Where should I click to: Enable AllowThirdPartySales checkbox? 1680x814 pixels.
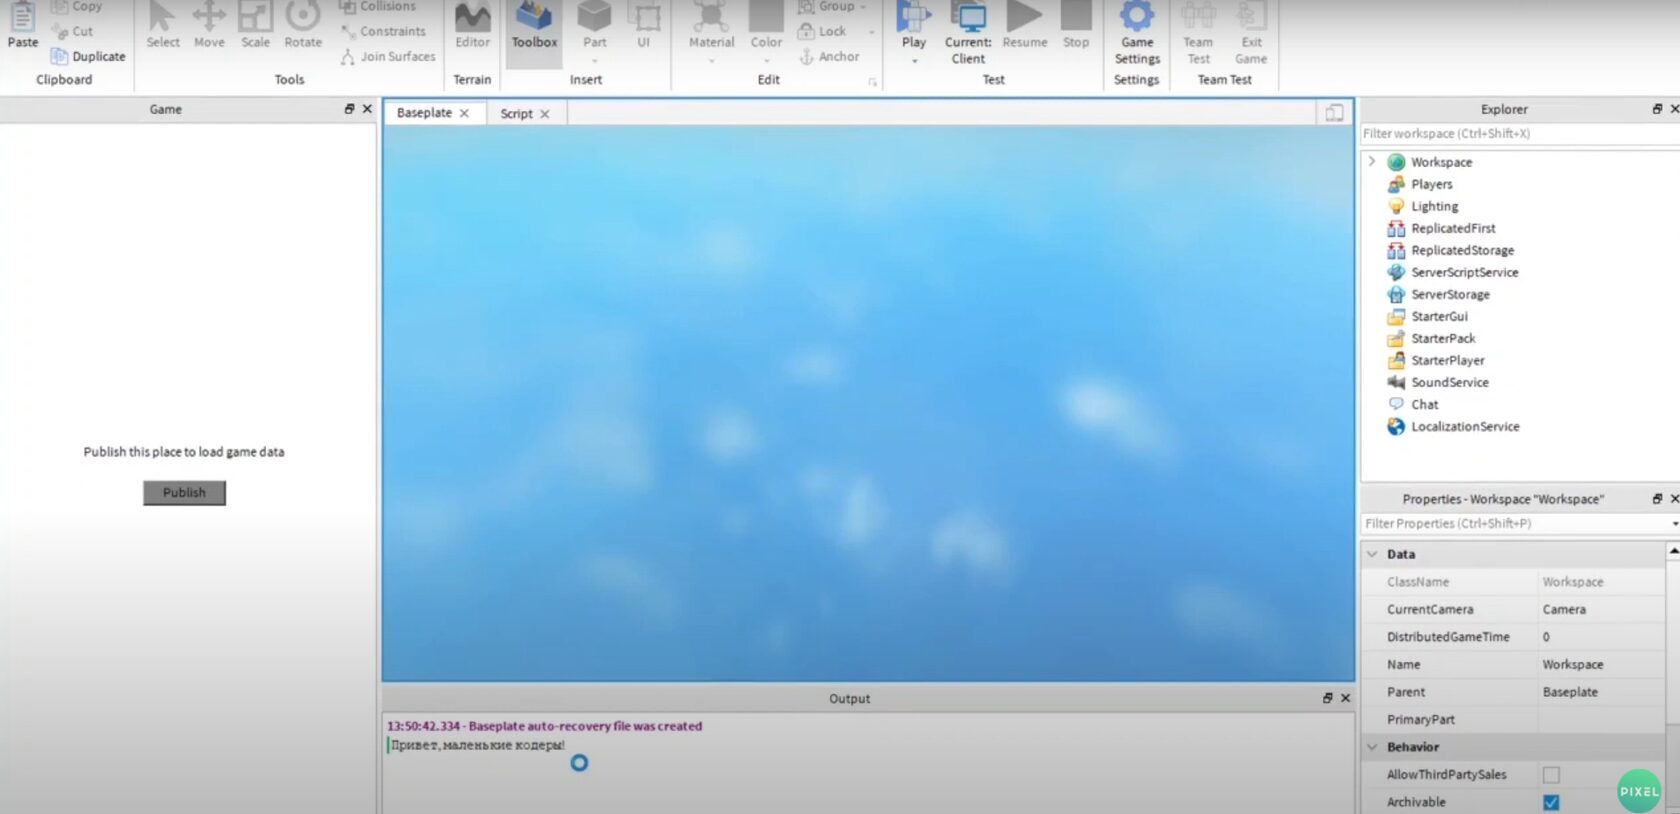coord(1551,775)
